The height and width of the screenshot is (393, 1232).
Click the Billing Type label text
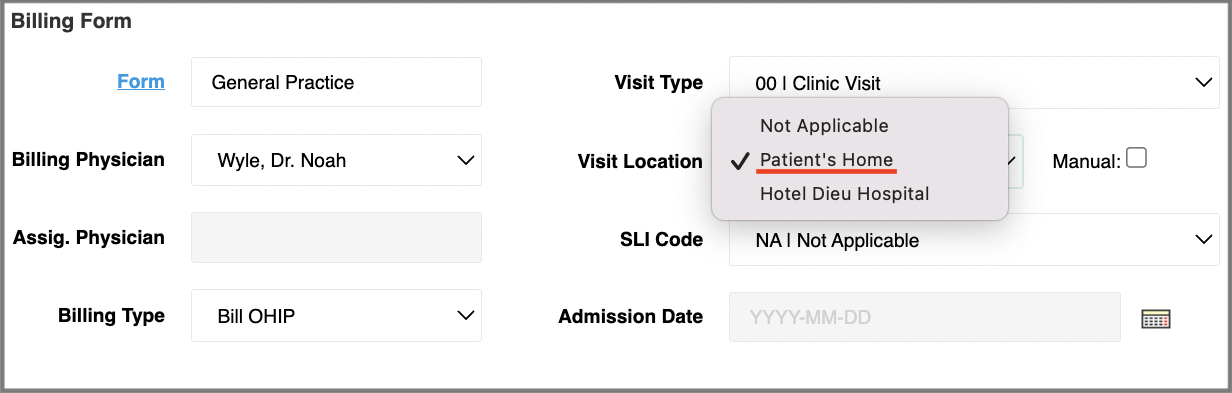click(x=111, y=316)
